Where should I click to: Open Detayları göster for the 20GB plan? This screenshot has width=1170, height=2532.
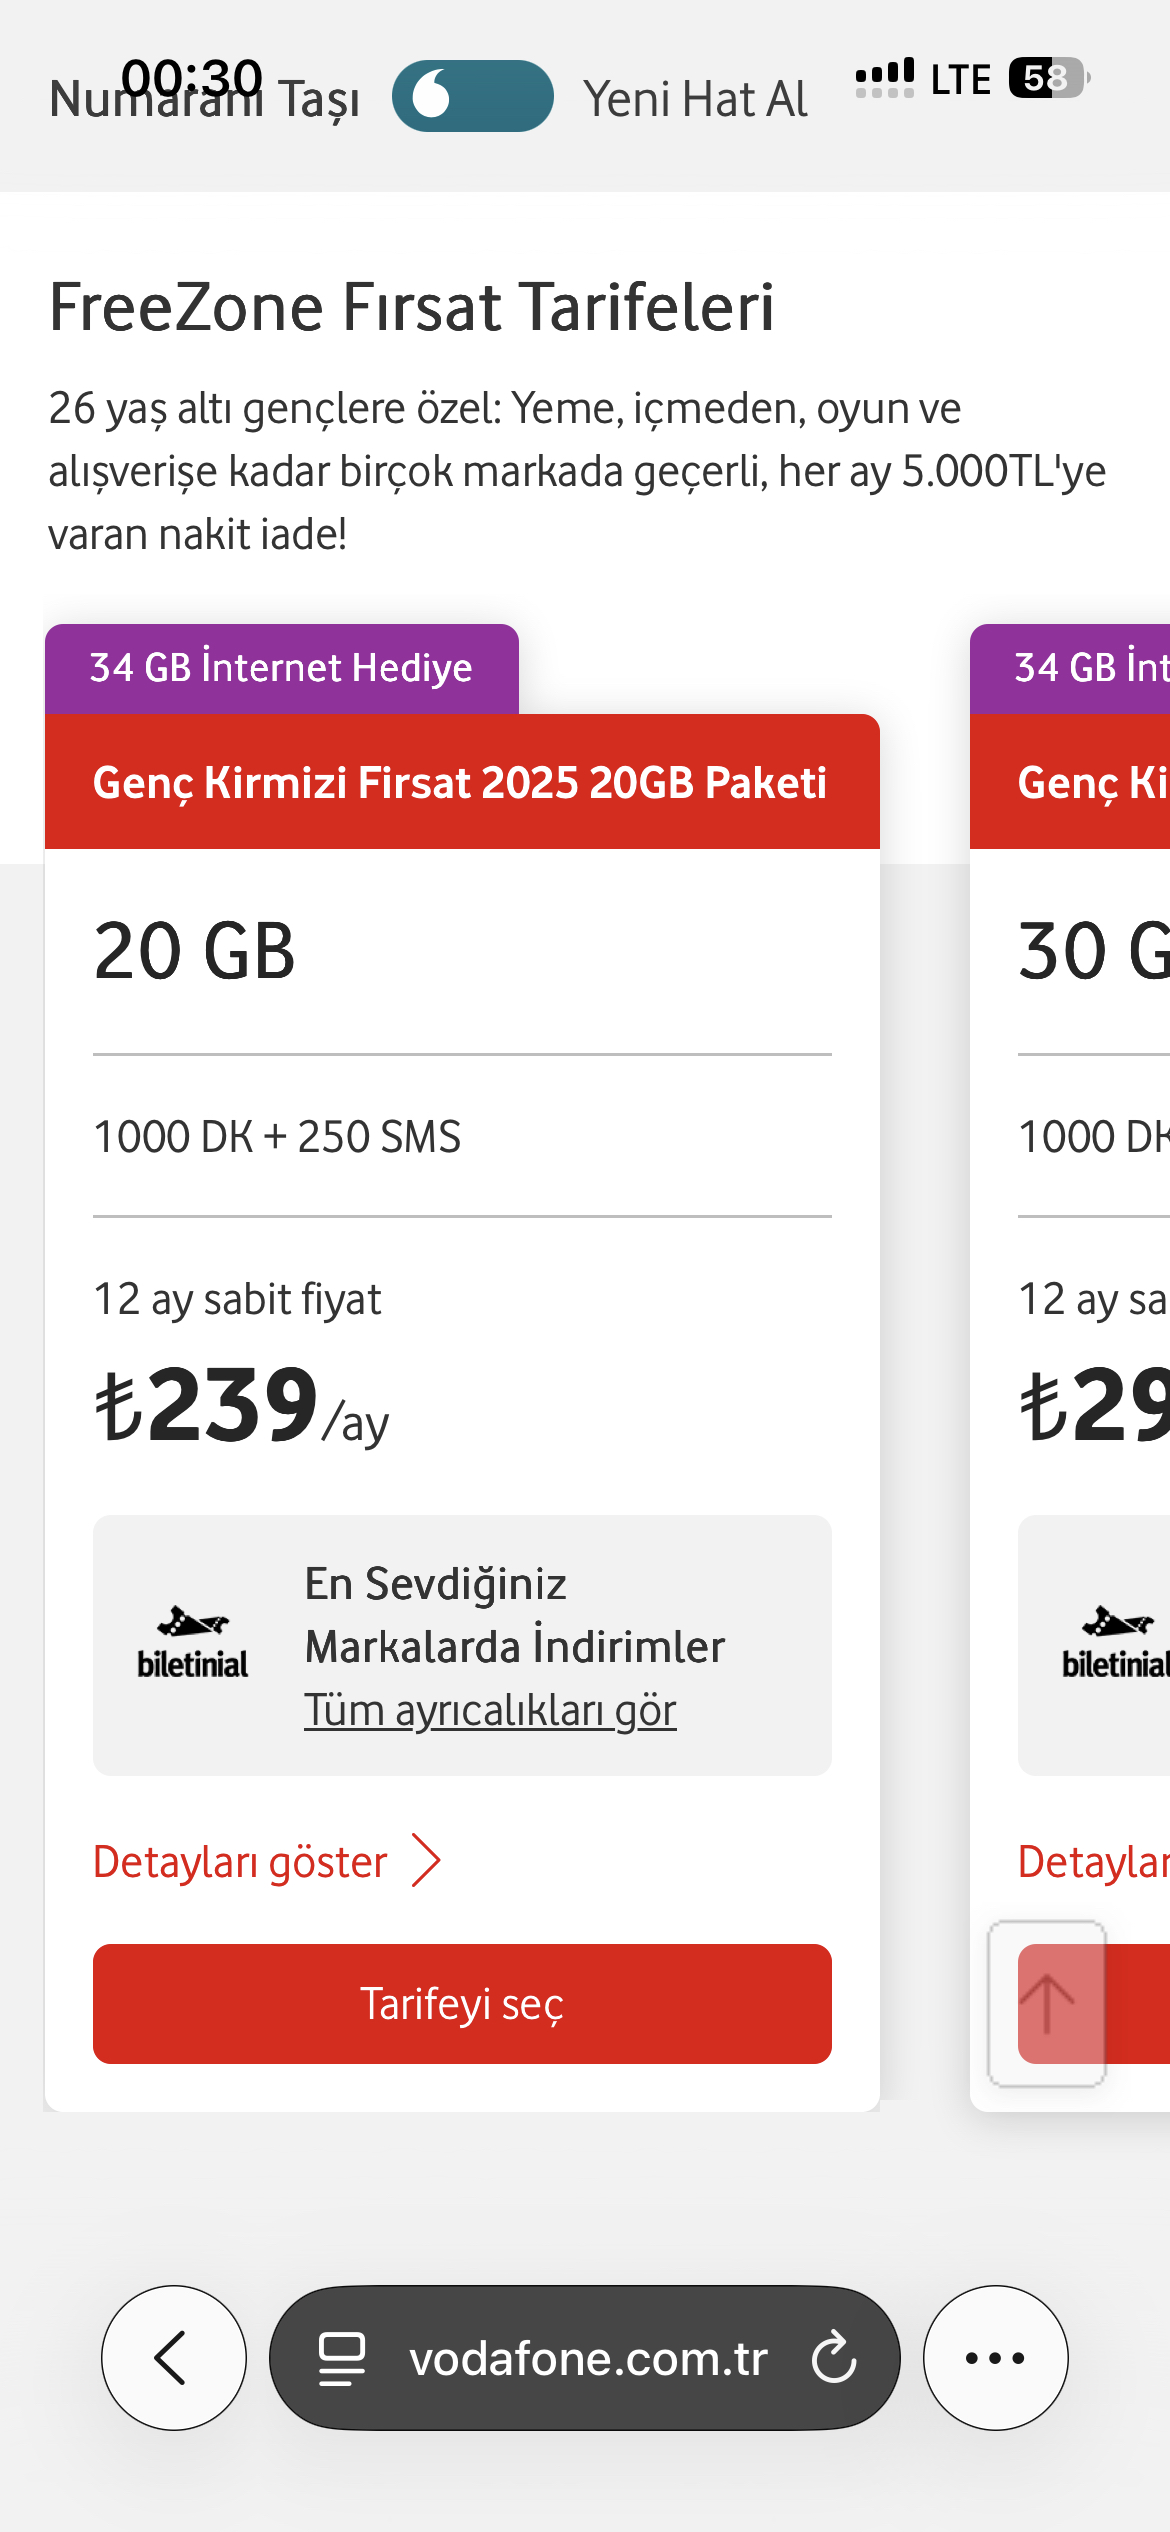[240, 1862]
